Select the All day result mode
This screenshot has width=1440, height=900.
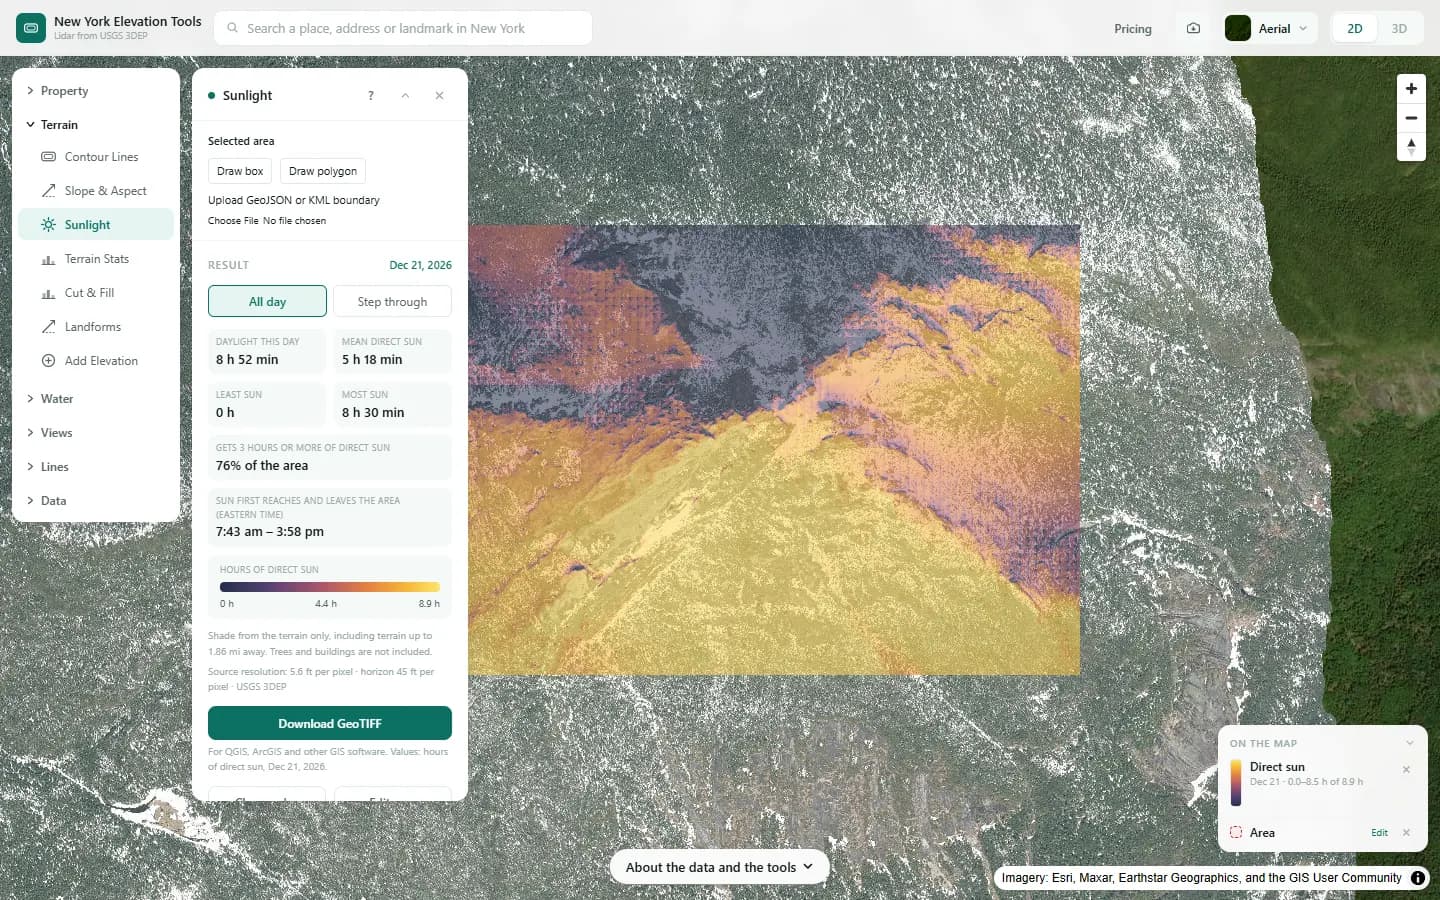(267, 301)
